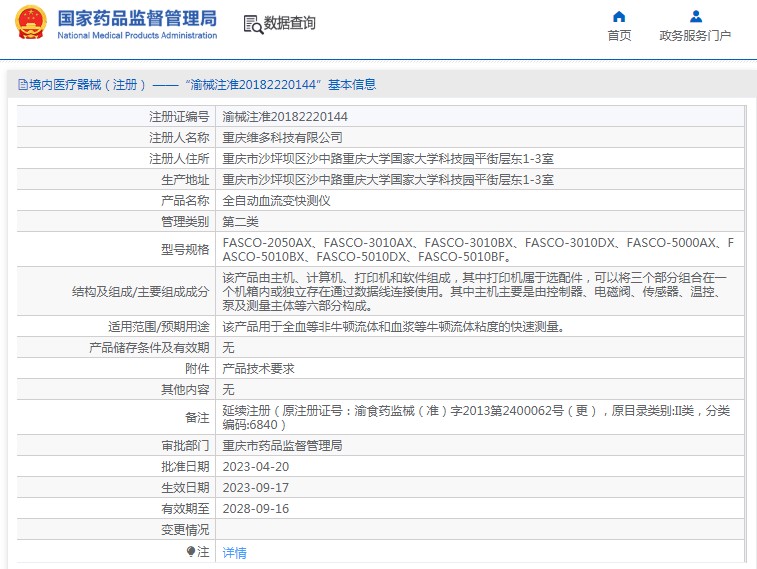Click the 产品技术要求 attachment text
This screenshot has height=569, width=757.
258,368
